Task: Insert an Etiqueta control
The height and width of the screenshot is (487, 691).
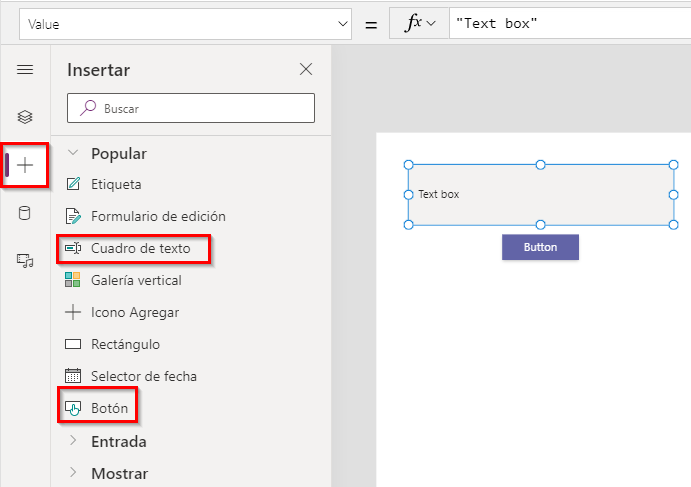Action: point(116,184)
